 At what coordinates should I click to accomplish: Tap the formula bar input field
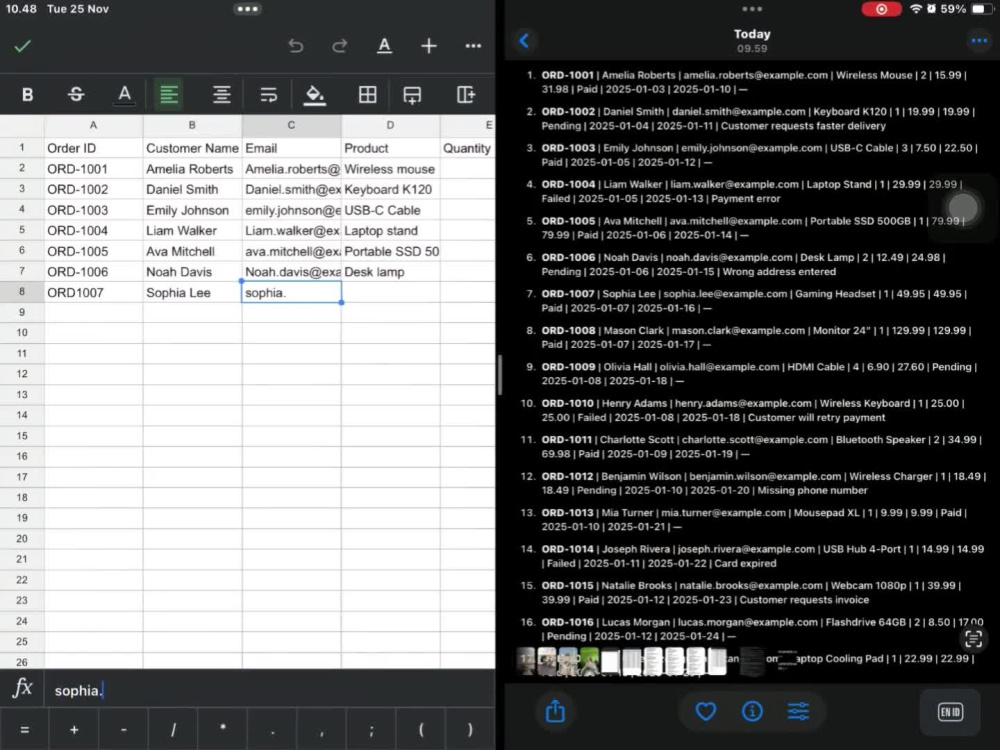(x=269, y=690)
